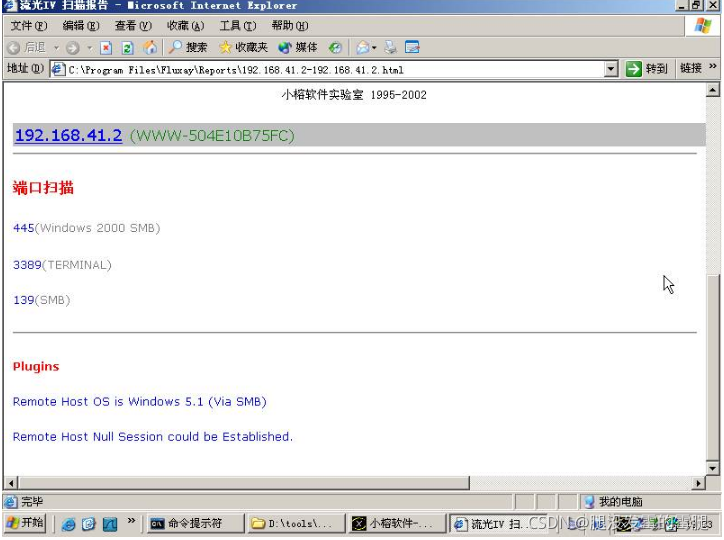Click the 445 port link
The height and width of the screenshot is (540, 724).
[x=24, y=228]
